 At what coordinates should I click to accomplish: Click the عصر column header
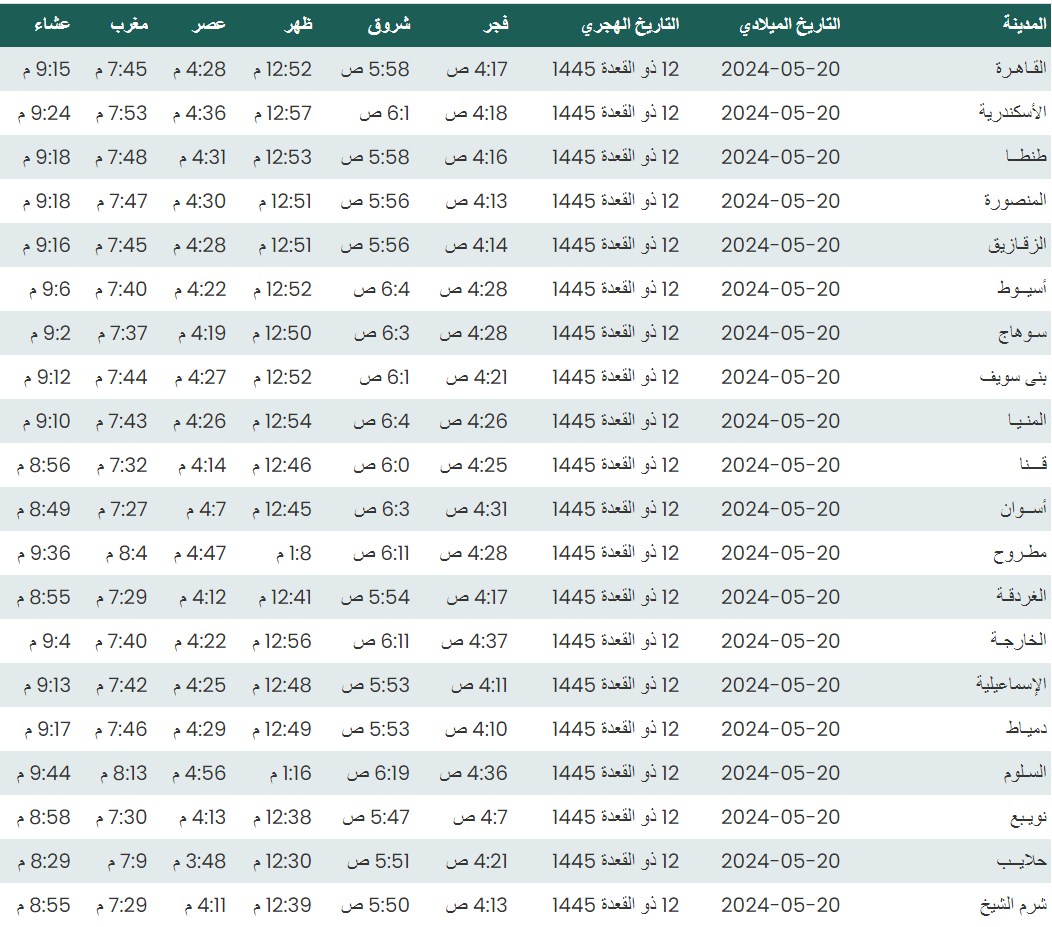pyautogui.click(x=209, y=25)
